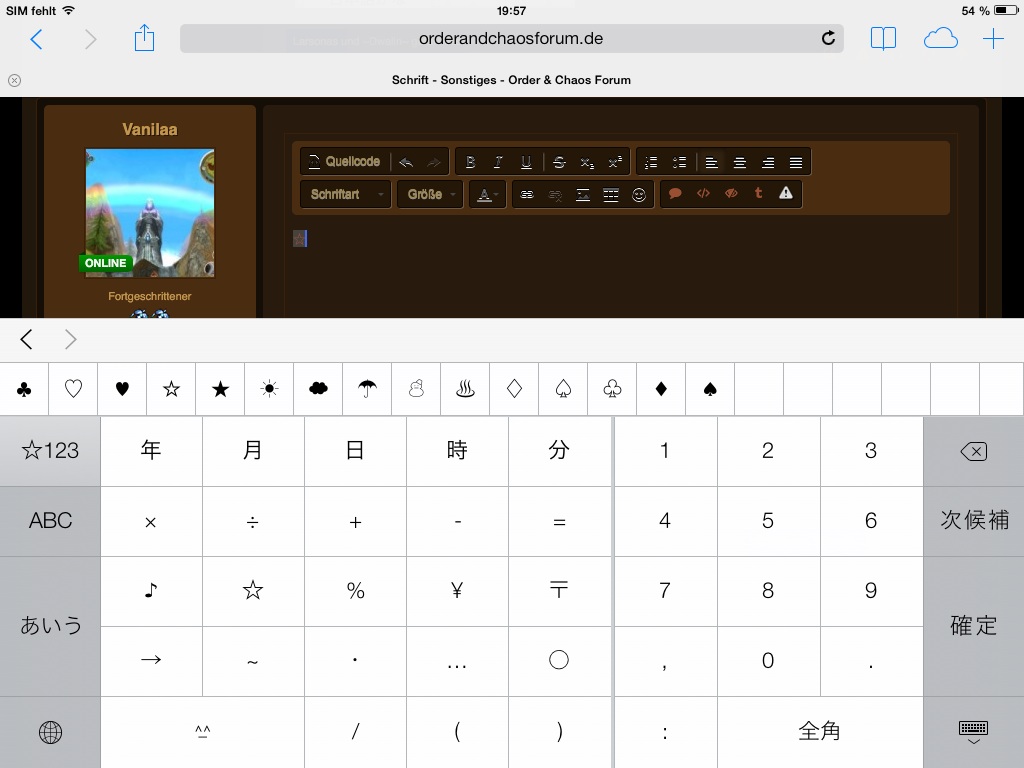
Task: Expand the Größe size dropdown
Action: click(430, 194)
